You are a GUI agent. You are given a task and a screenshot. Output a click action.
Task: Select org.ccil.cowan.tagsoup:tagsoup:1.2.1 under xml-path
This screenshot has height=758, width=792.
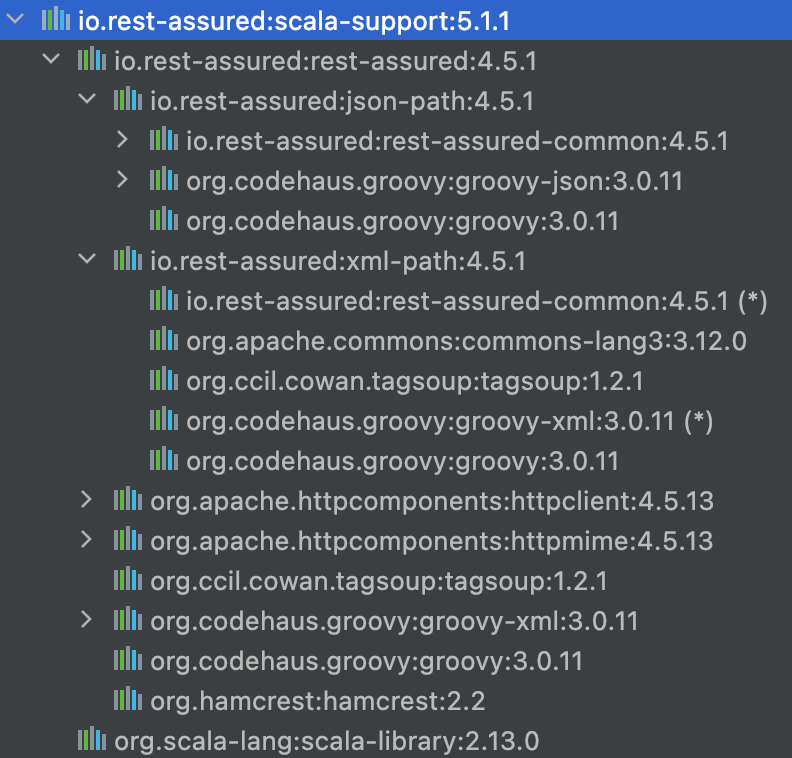click(415, 381)
